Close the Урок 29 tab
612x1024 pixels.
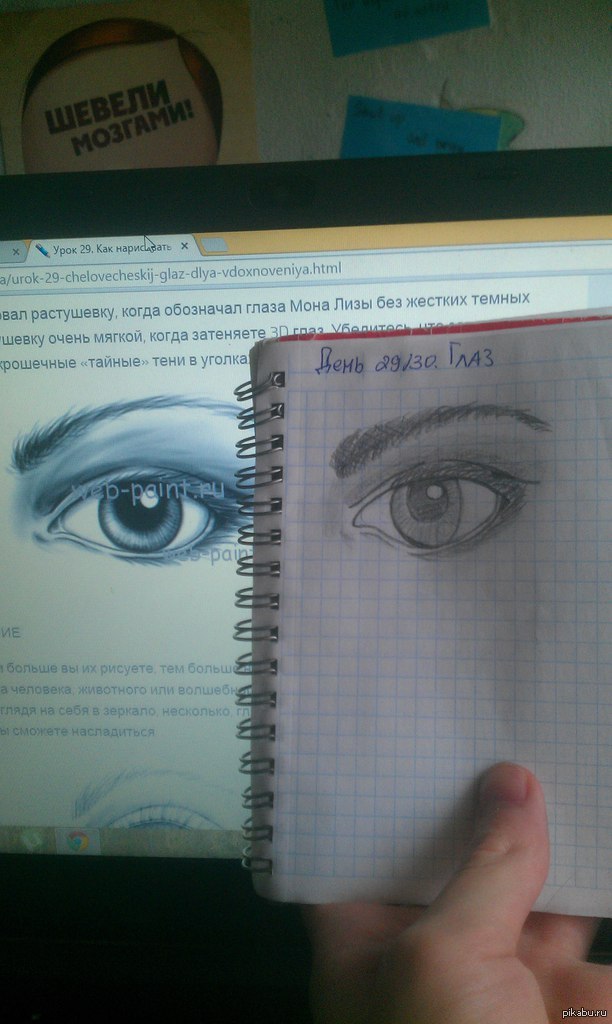[x=184, y=246]
